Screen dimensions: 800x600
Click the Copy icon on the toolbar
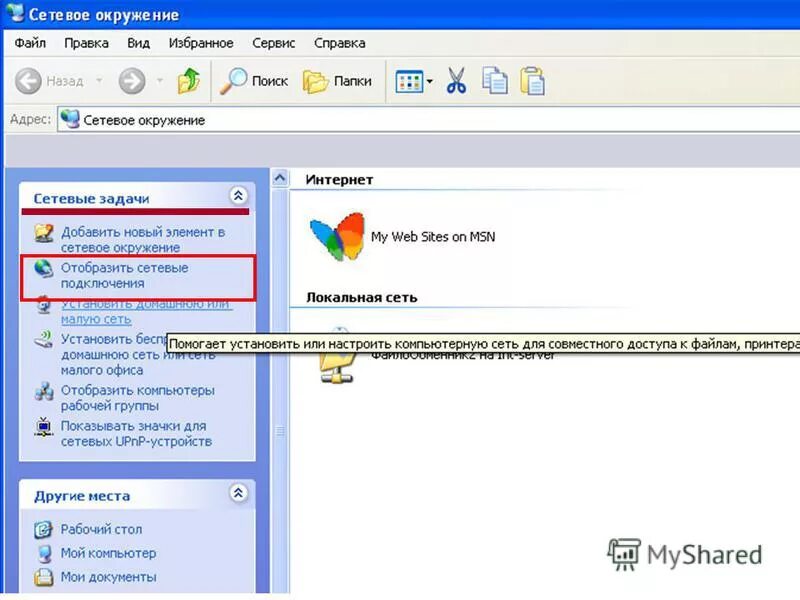[x=494, y=81]
